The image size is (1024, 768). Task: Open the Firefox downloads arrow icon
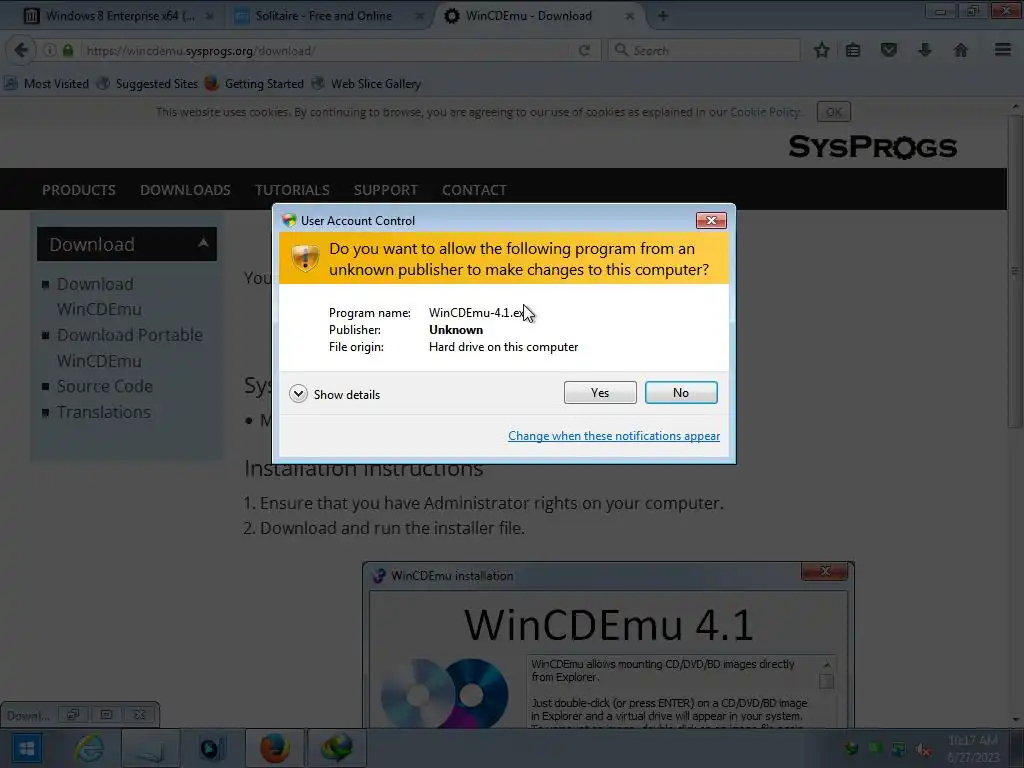(925, 50)
